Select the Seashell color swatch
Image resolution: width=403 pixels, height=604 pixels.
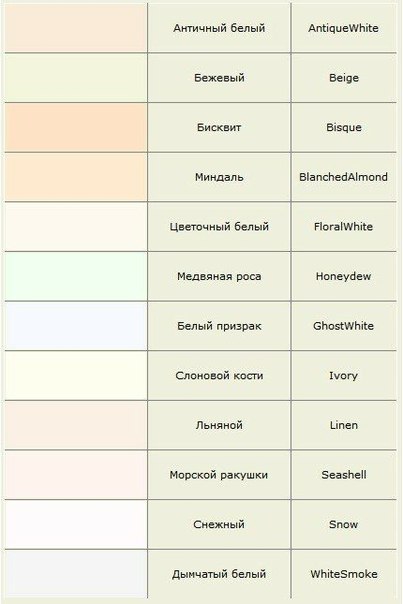click(x=76, y=475)
